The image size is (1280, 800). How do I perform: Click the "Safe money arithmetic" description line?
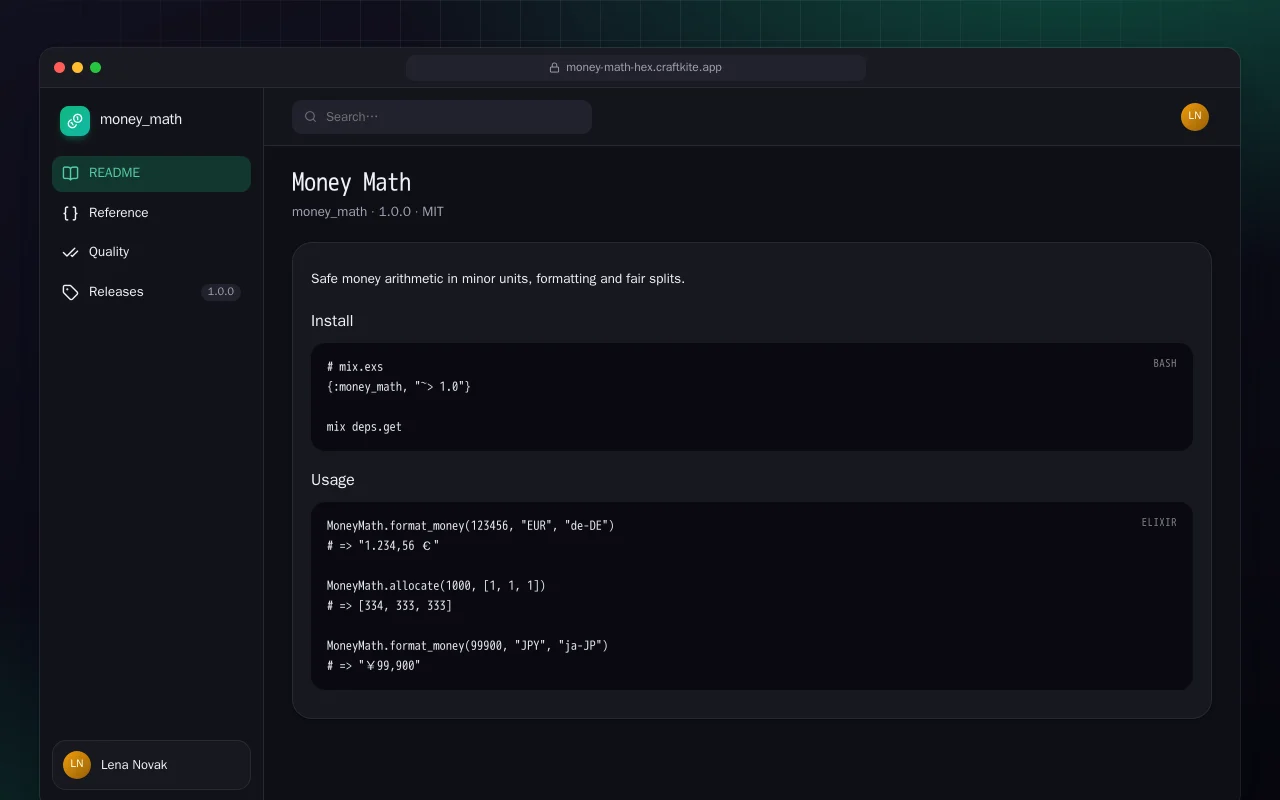498,279
